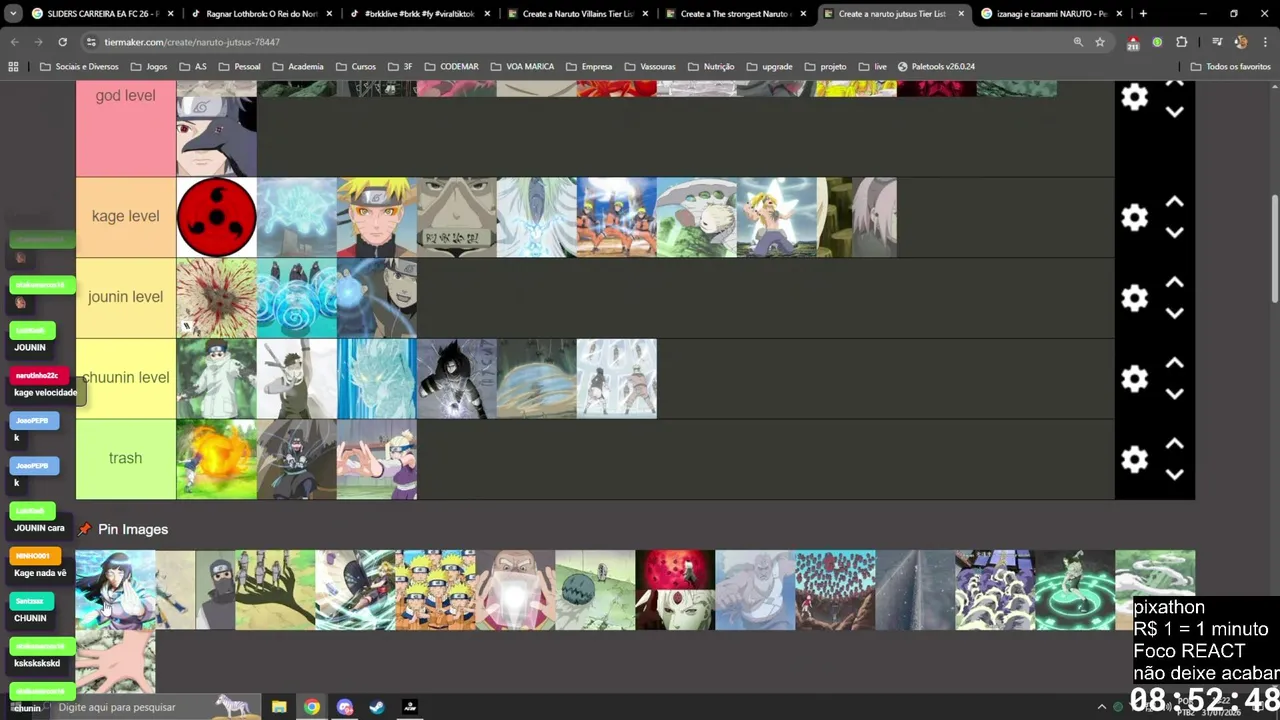
Task: Open settings gear for kage level row
Action: pos(1134,217)
